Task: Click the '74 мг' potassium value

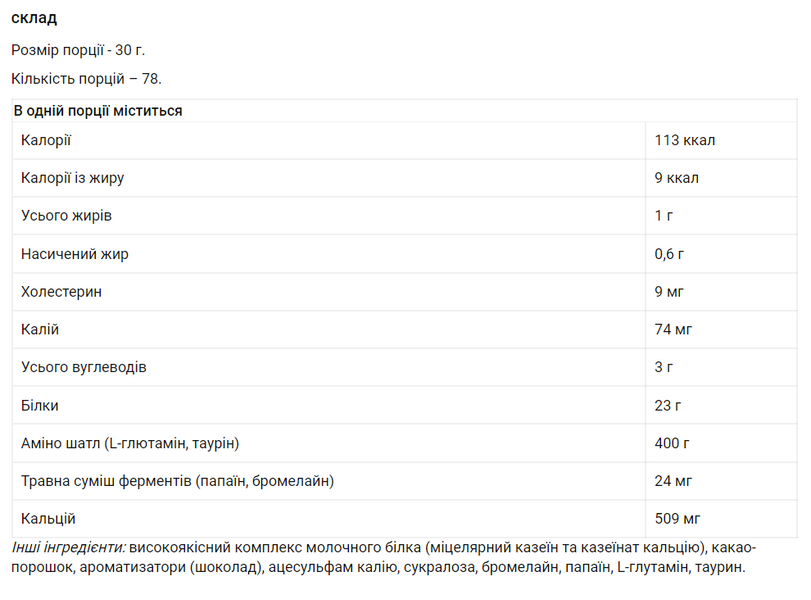Action: tap(673, 329)
